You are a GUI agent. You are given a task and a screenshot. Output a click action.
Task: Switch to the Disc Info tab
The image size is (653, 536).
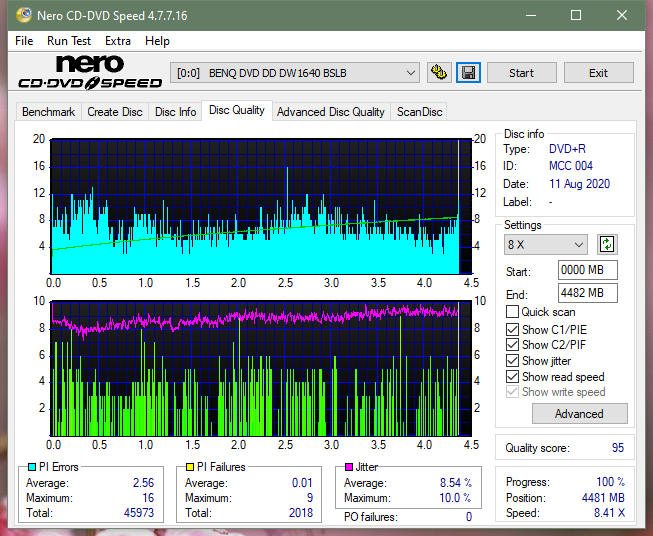pos(175,112)
